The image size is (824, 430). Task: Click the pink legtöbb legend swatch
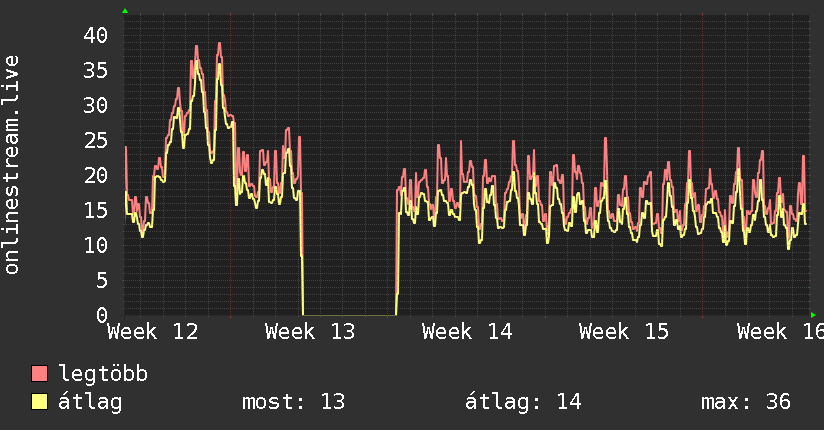39,373
